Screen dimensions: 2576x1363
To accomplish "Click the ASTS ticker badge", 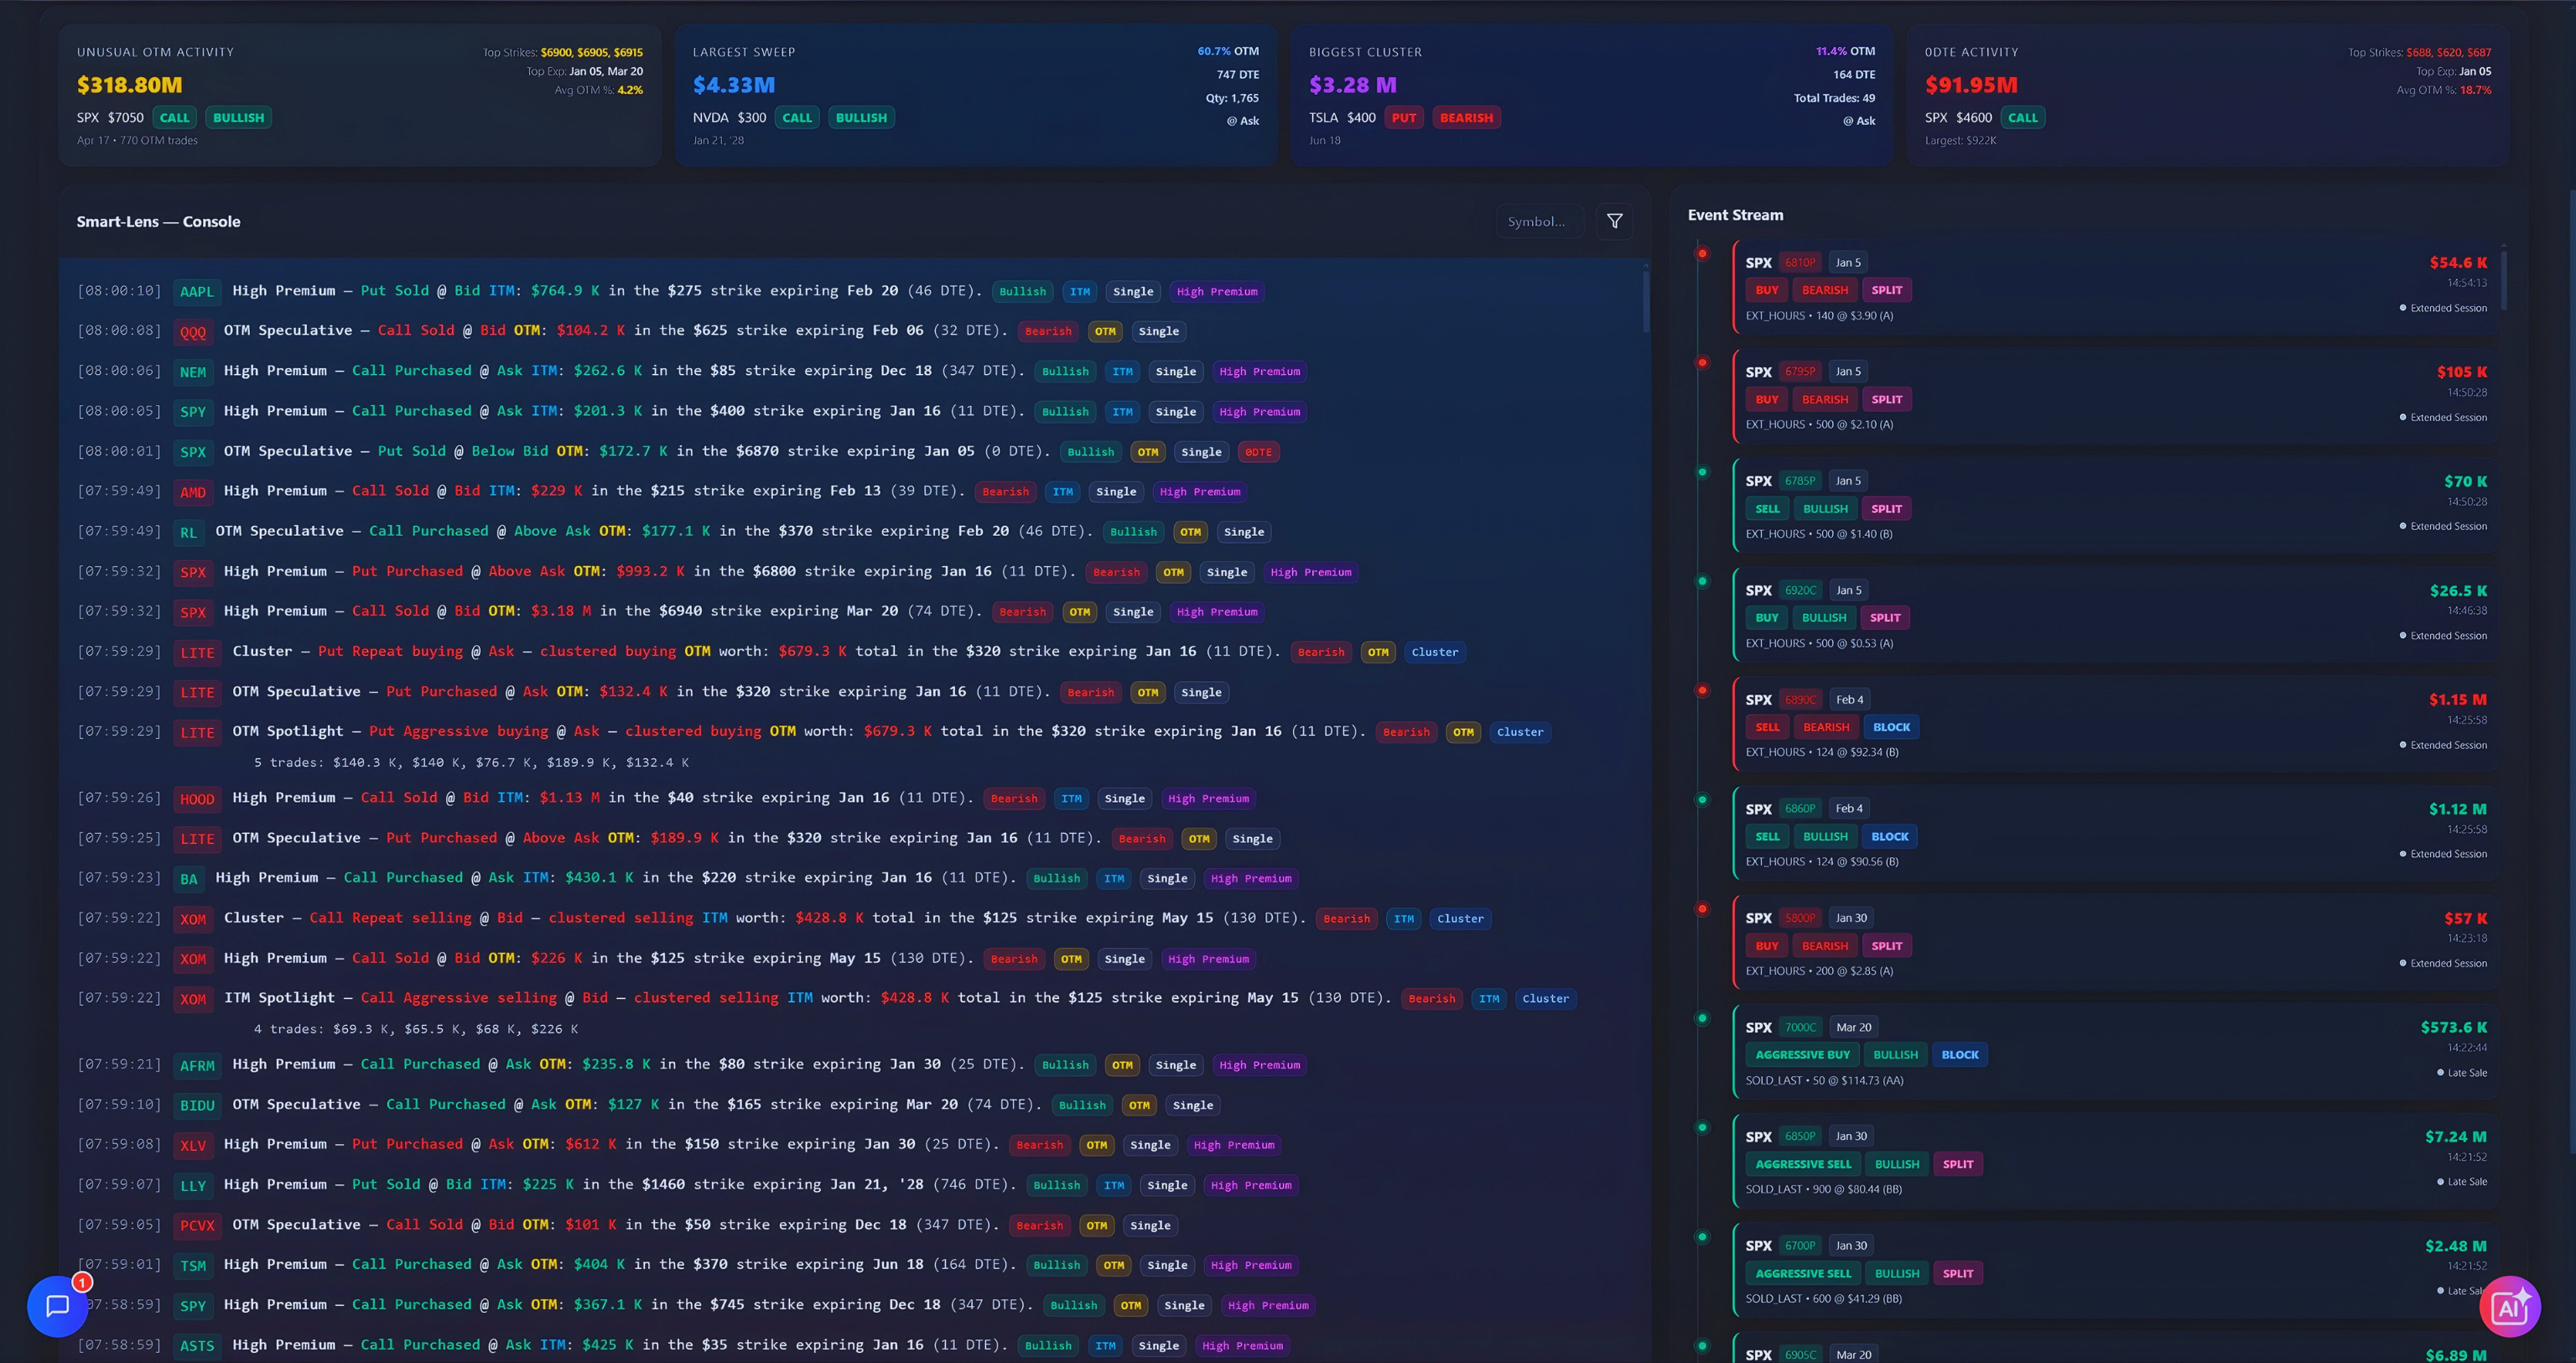I will [x=197, y=1345].
